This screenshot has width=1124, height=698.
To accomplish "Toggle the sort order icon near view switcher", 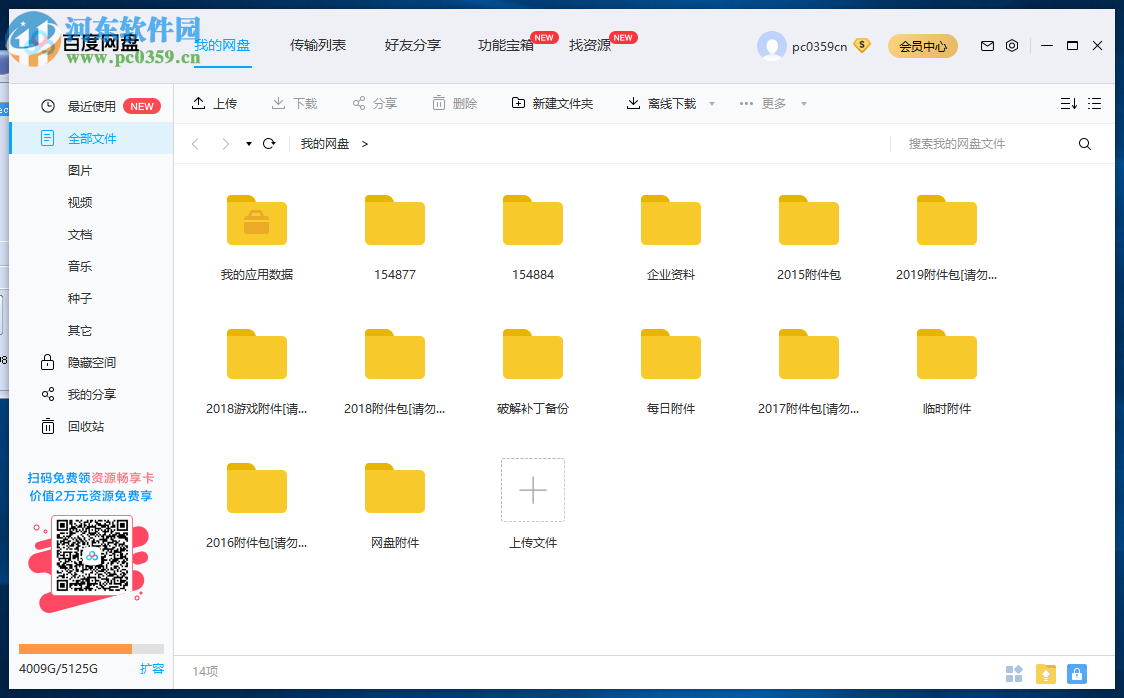I will pos(1067,103).
